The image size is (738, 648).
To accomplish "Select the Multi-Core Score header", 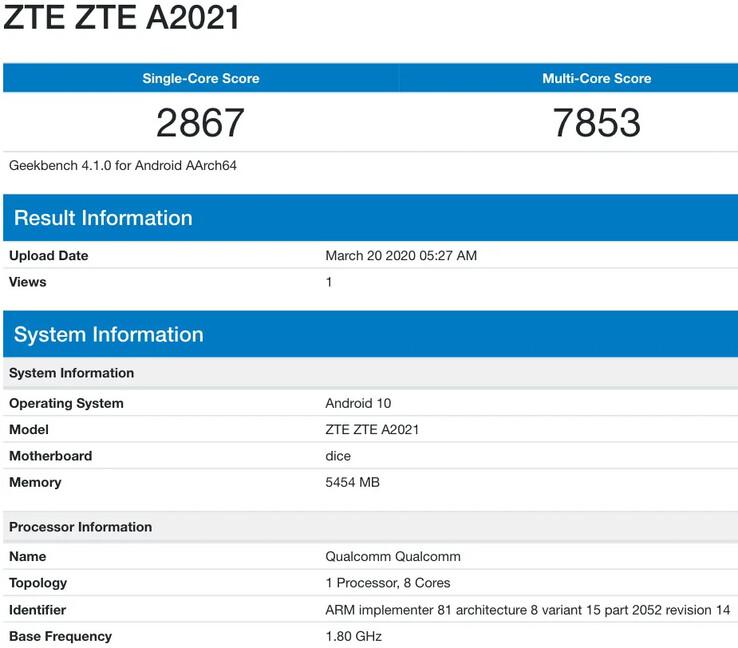I will pos(596,78).
